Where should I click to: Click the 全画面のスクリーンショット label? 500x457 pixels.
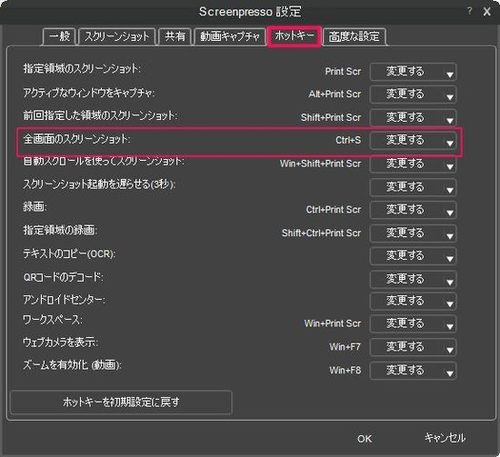[x=77, y=139]
